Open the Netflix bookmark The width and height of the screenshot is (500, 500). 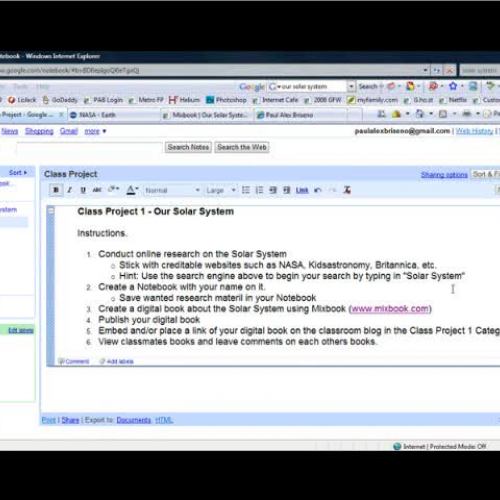coord(453,100)
